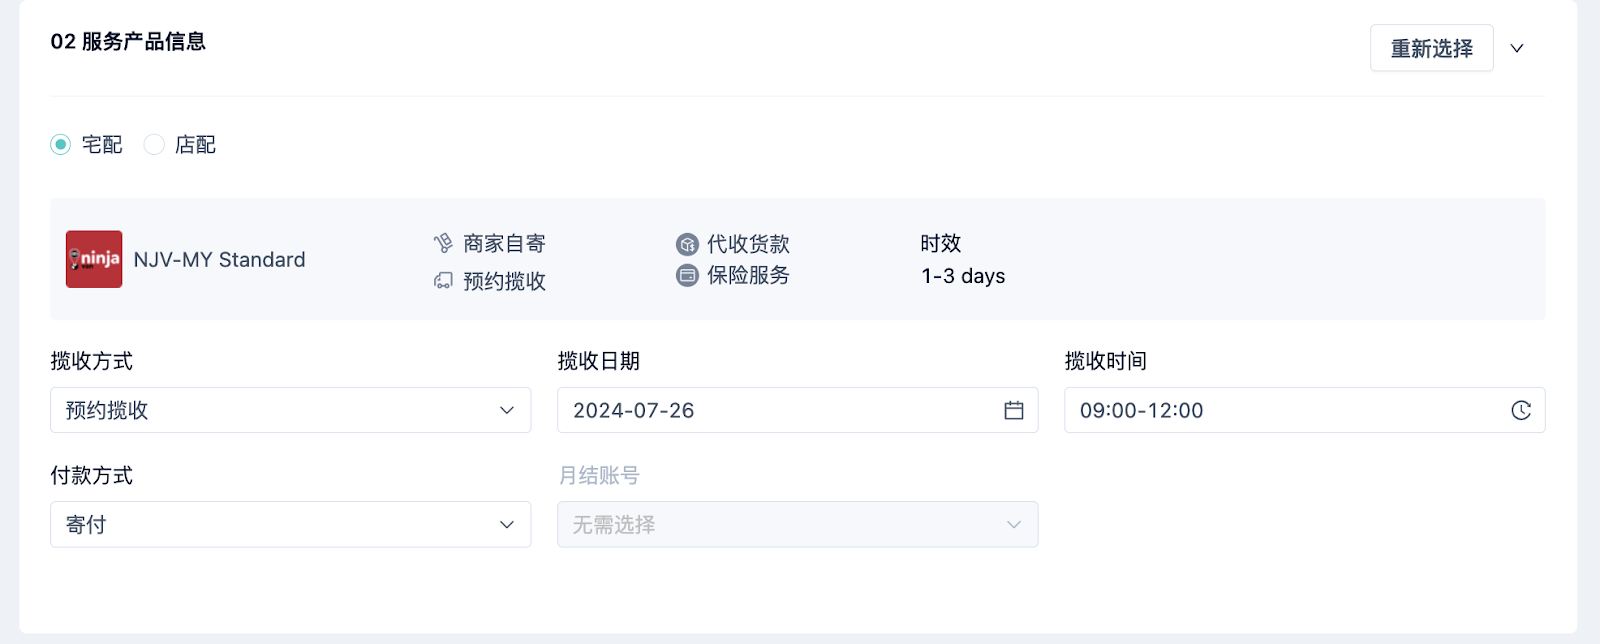Collapse the 服务产品信息 section chevron
Screen dimensions: 1600x644
tap(1517, 48)
